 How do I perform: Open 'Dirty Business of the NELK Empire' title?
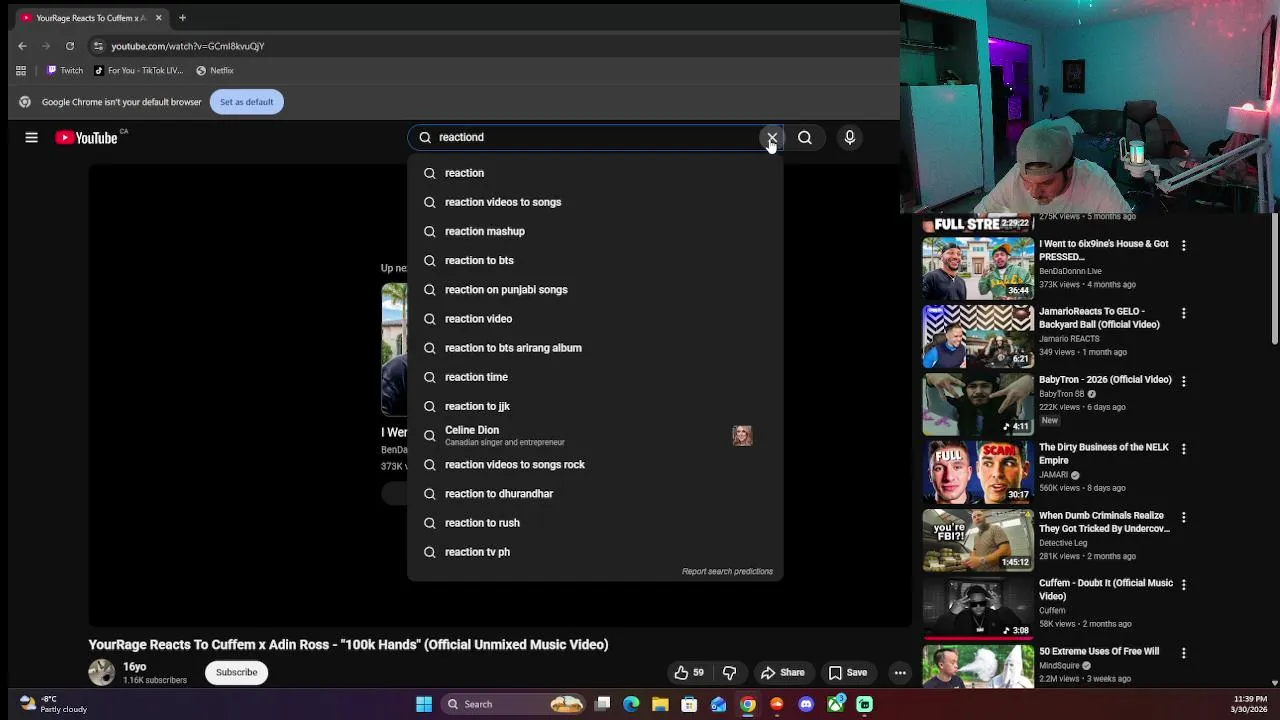[x=1104, y=454]
